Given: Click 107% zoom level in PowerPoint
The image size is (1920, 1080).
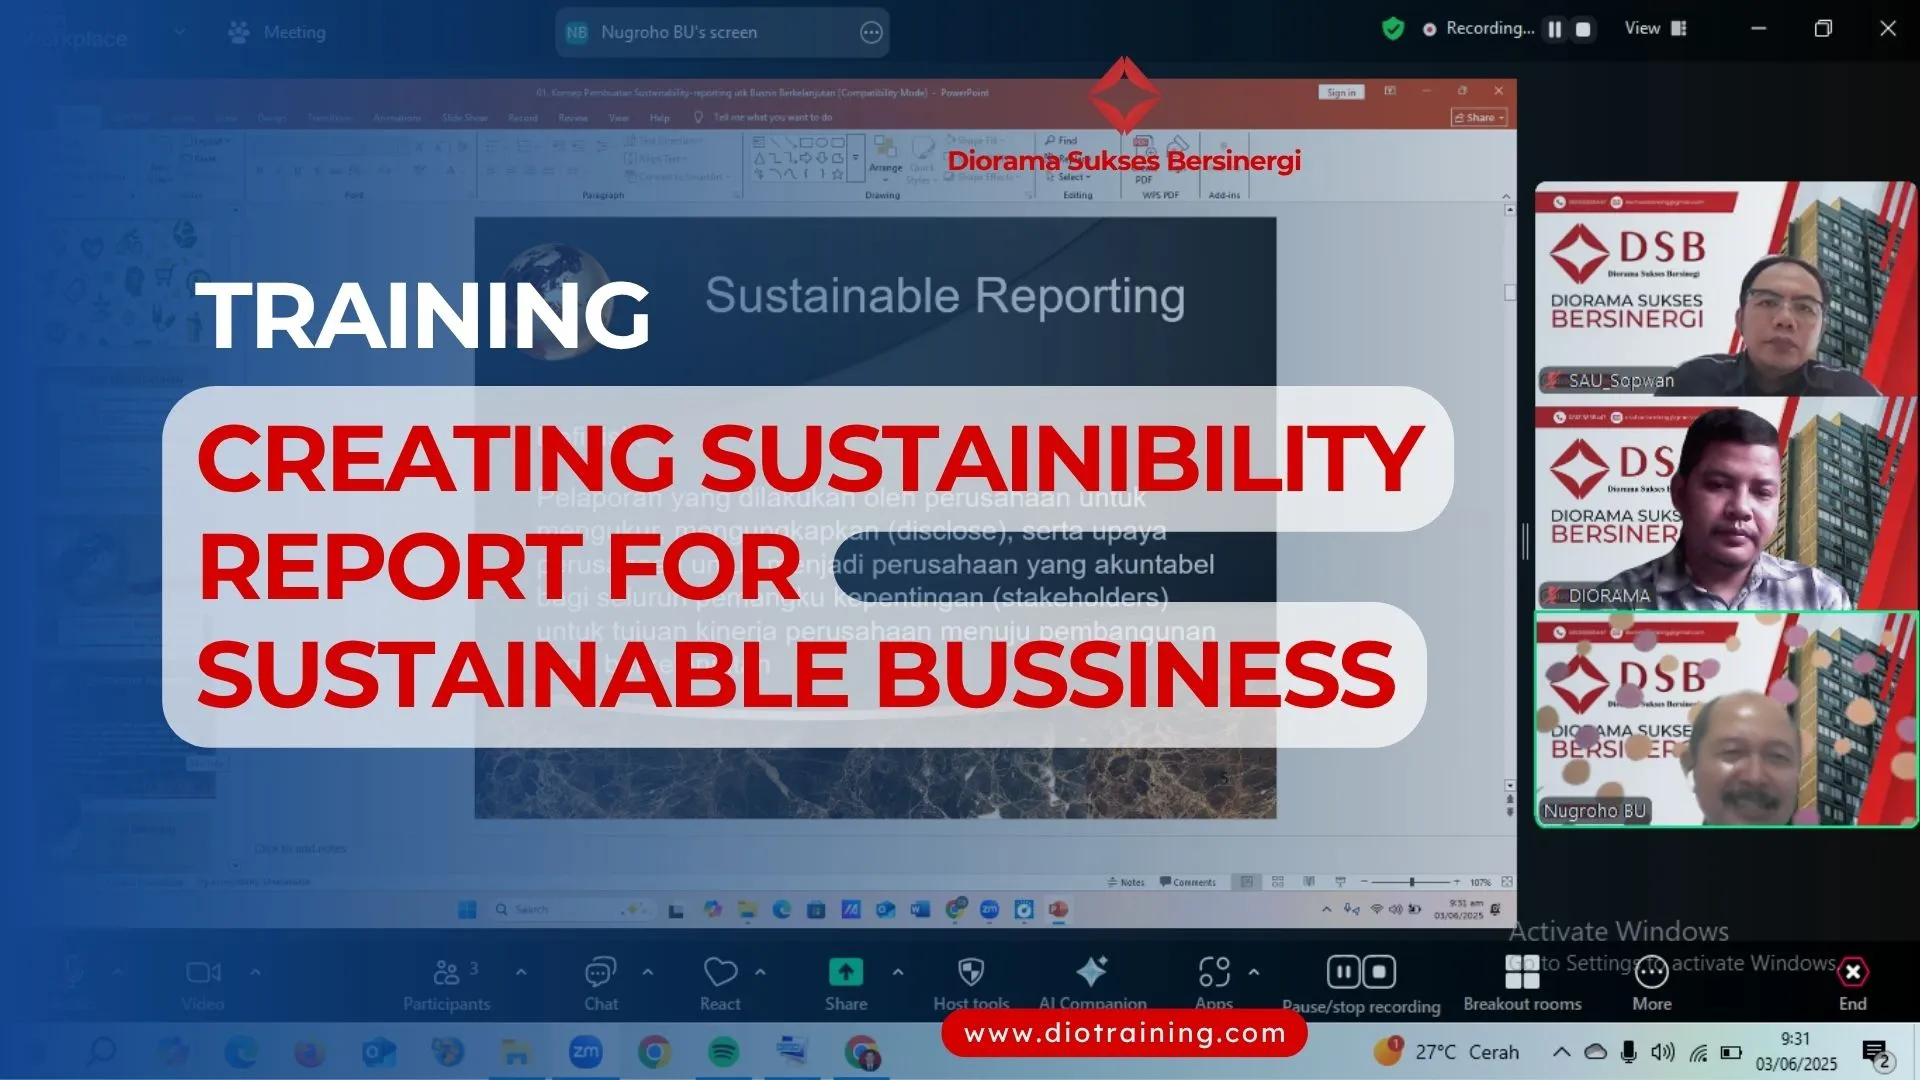Looking at the screenshot, I should coord(1480,882).
